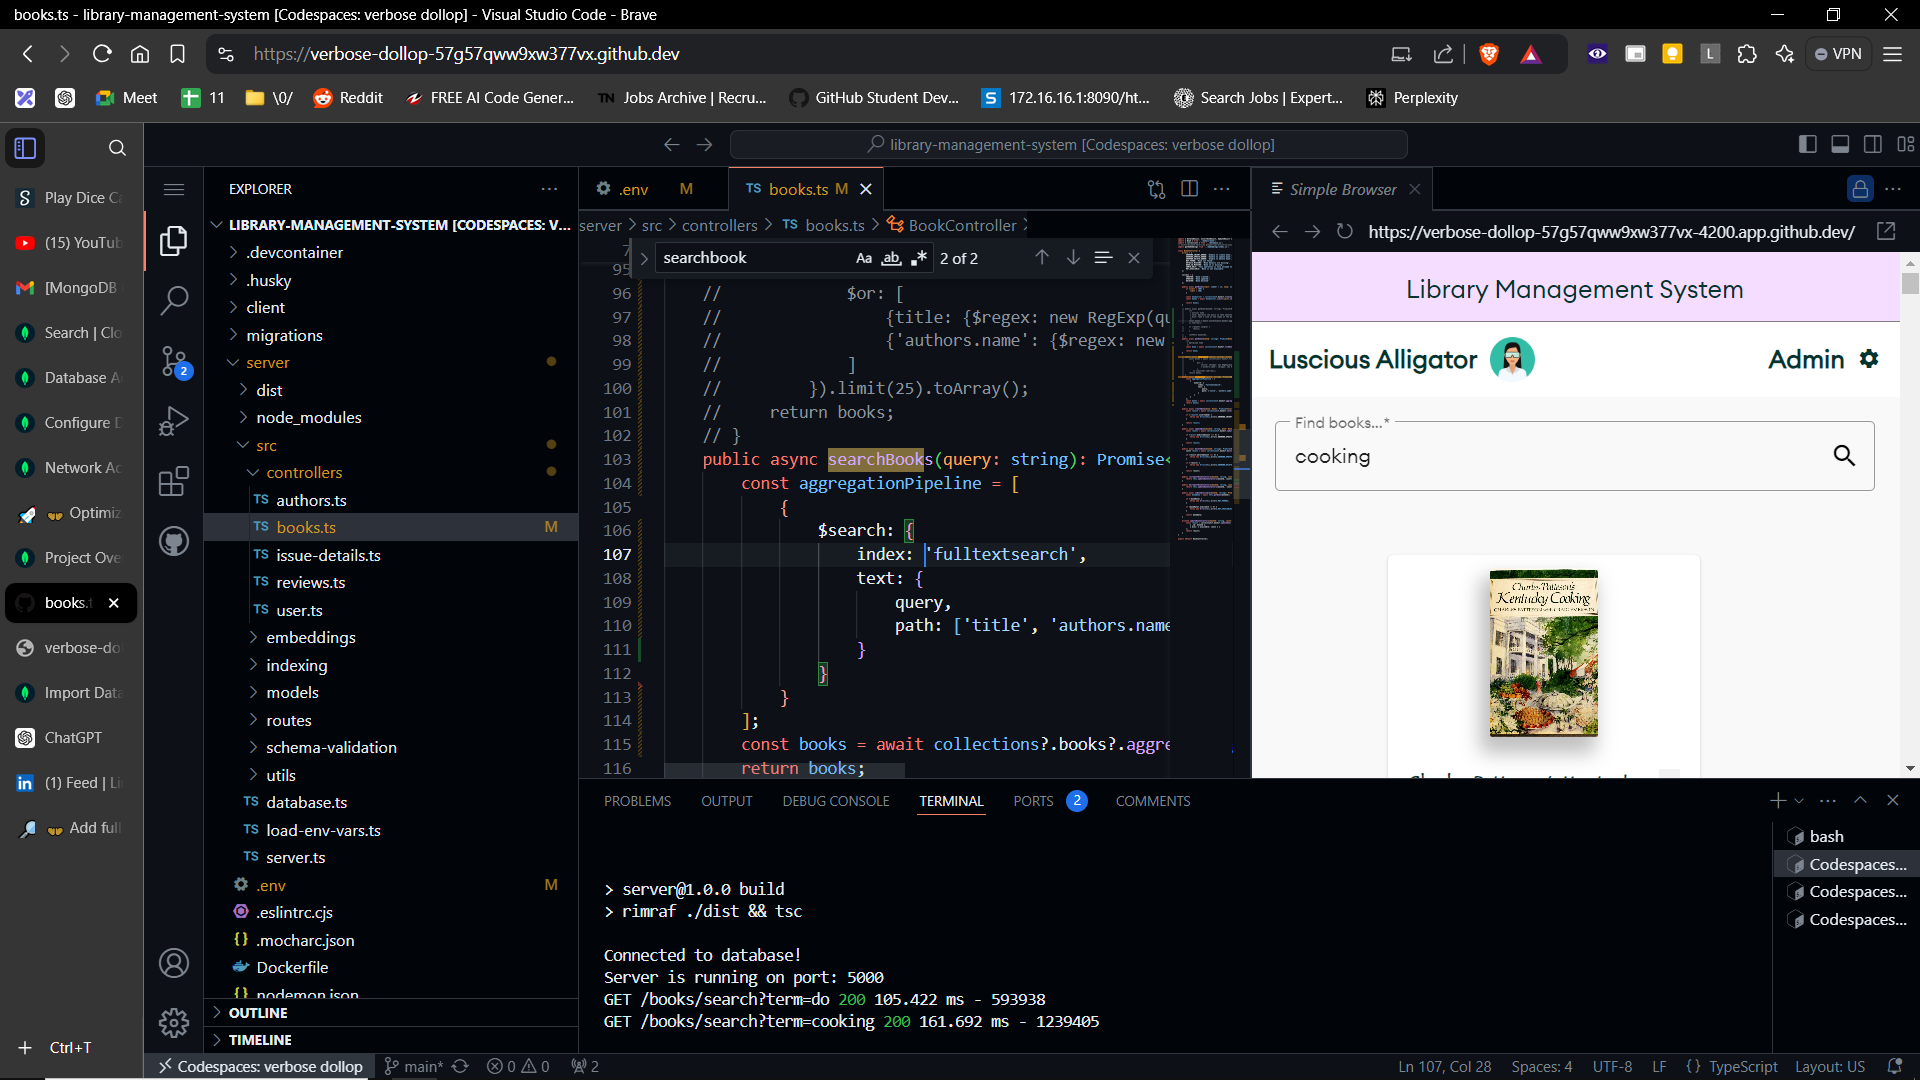Reload the Simple Browser page
This screenshot has width=1920, height=1080.
coord(1344,232)
